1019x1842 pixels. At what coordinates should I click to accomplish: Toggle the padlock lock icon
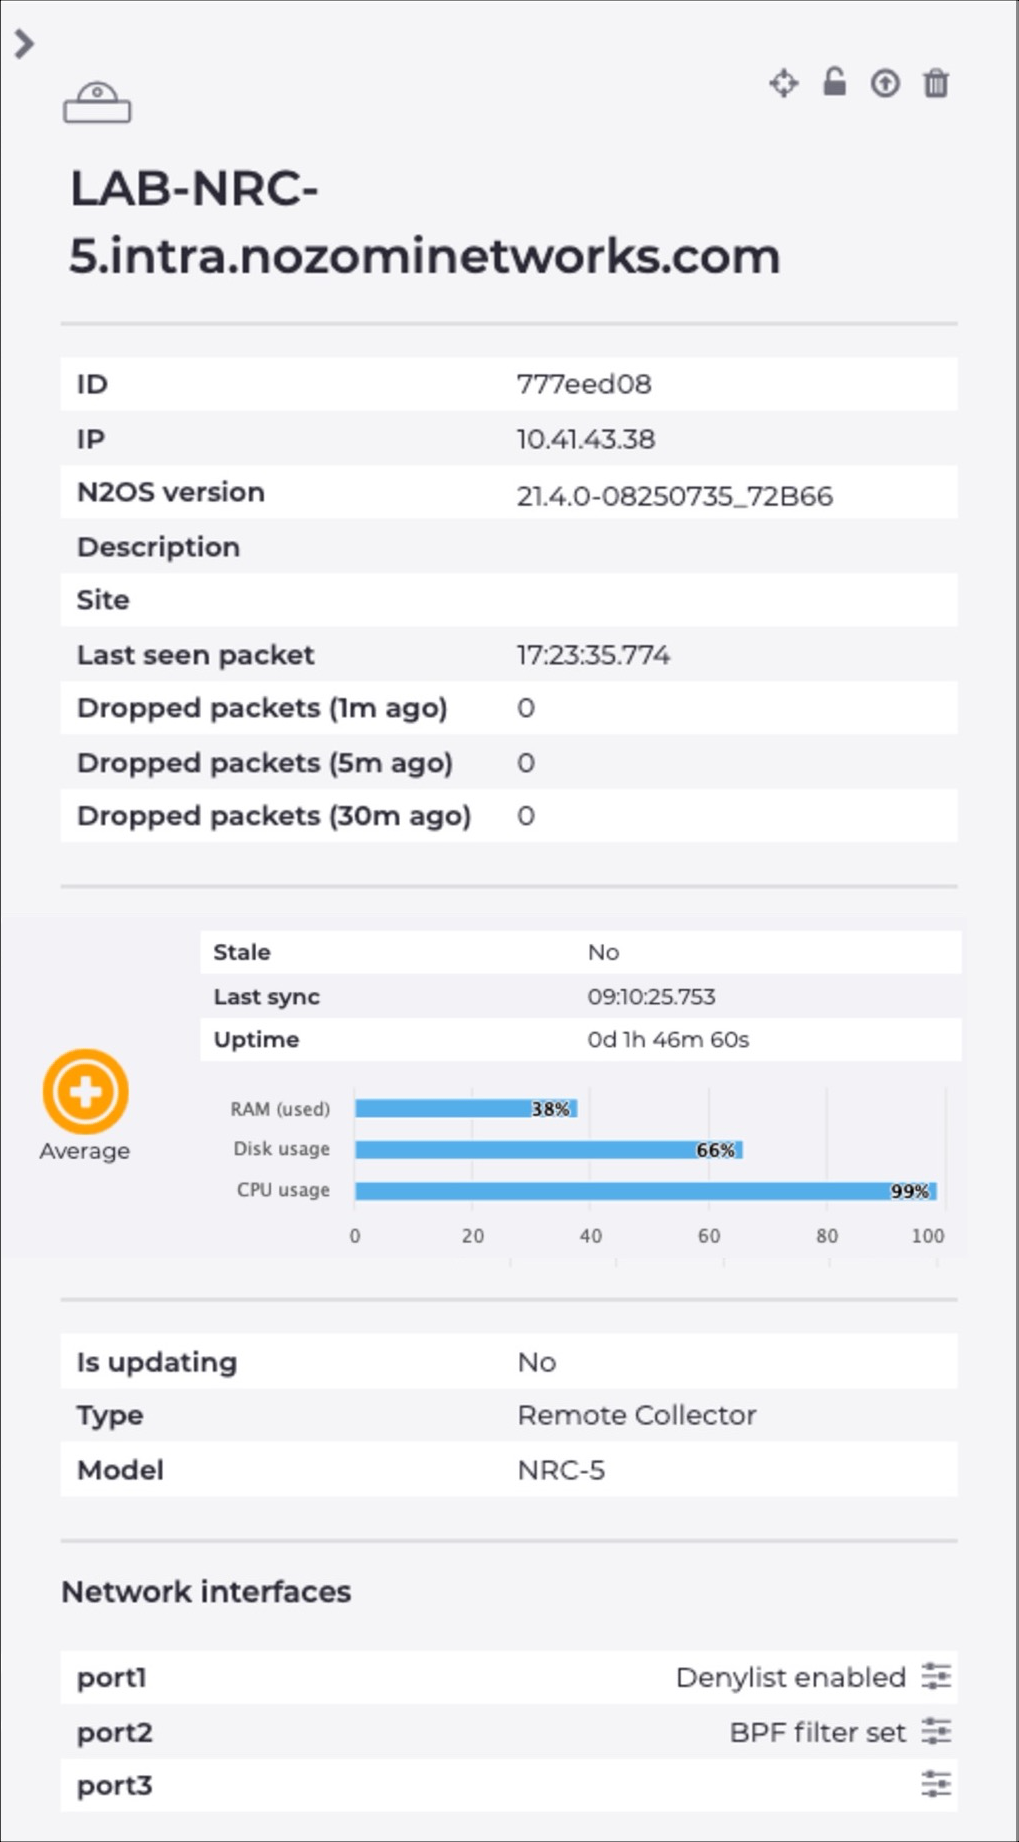pyautogui.click(x=834, y=82)
